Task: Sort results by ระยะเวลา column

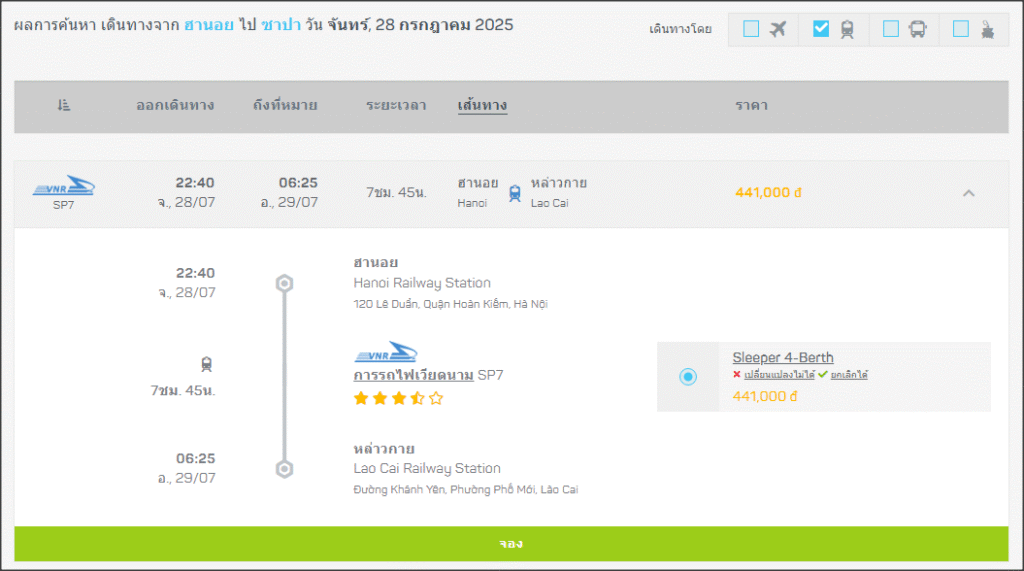Action: pyautogui.click(x=396, y=105)
